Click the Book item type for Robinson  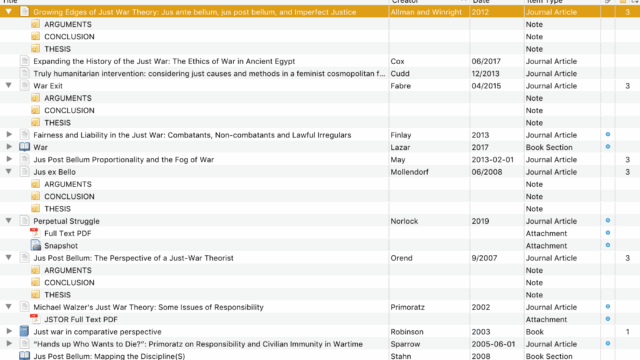tap(535, 332)
